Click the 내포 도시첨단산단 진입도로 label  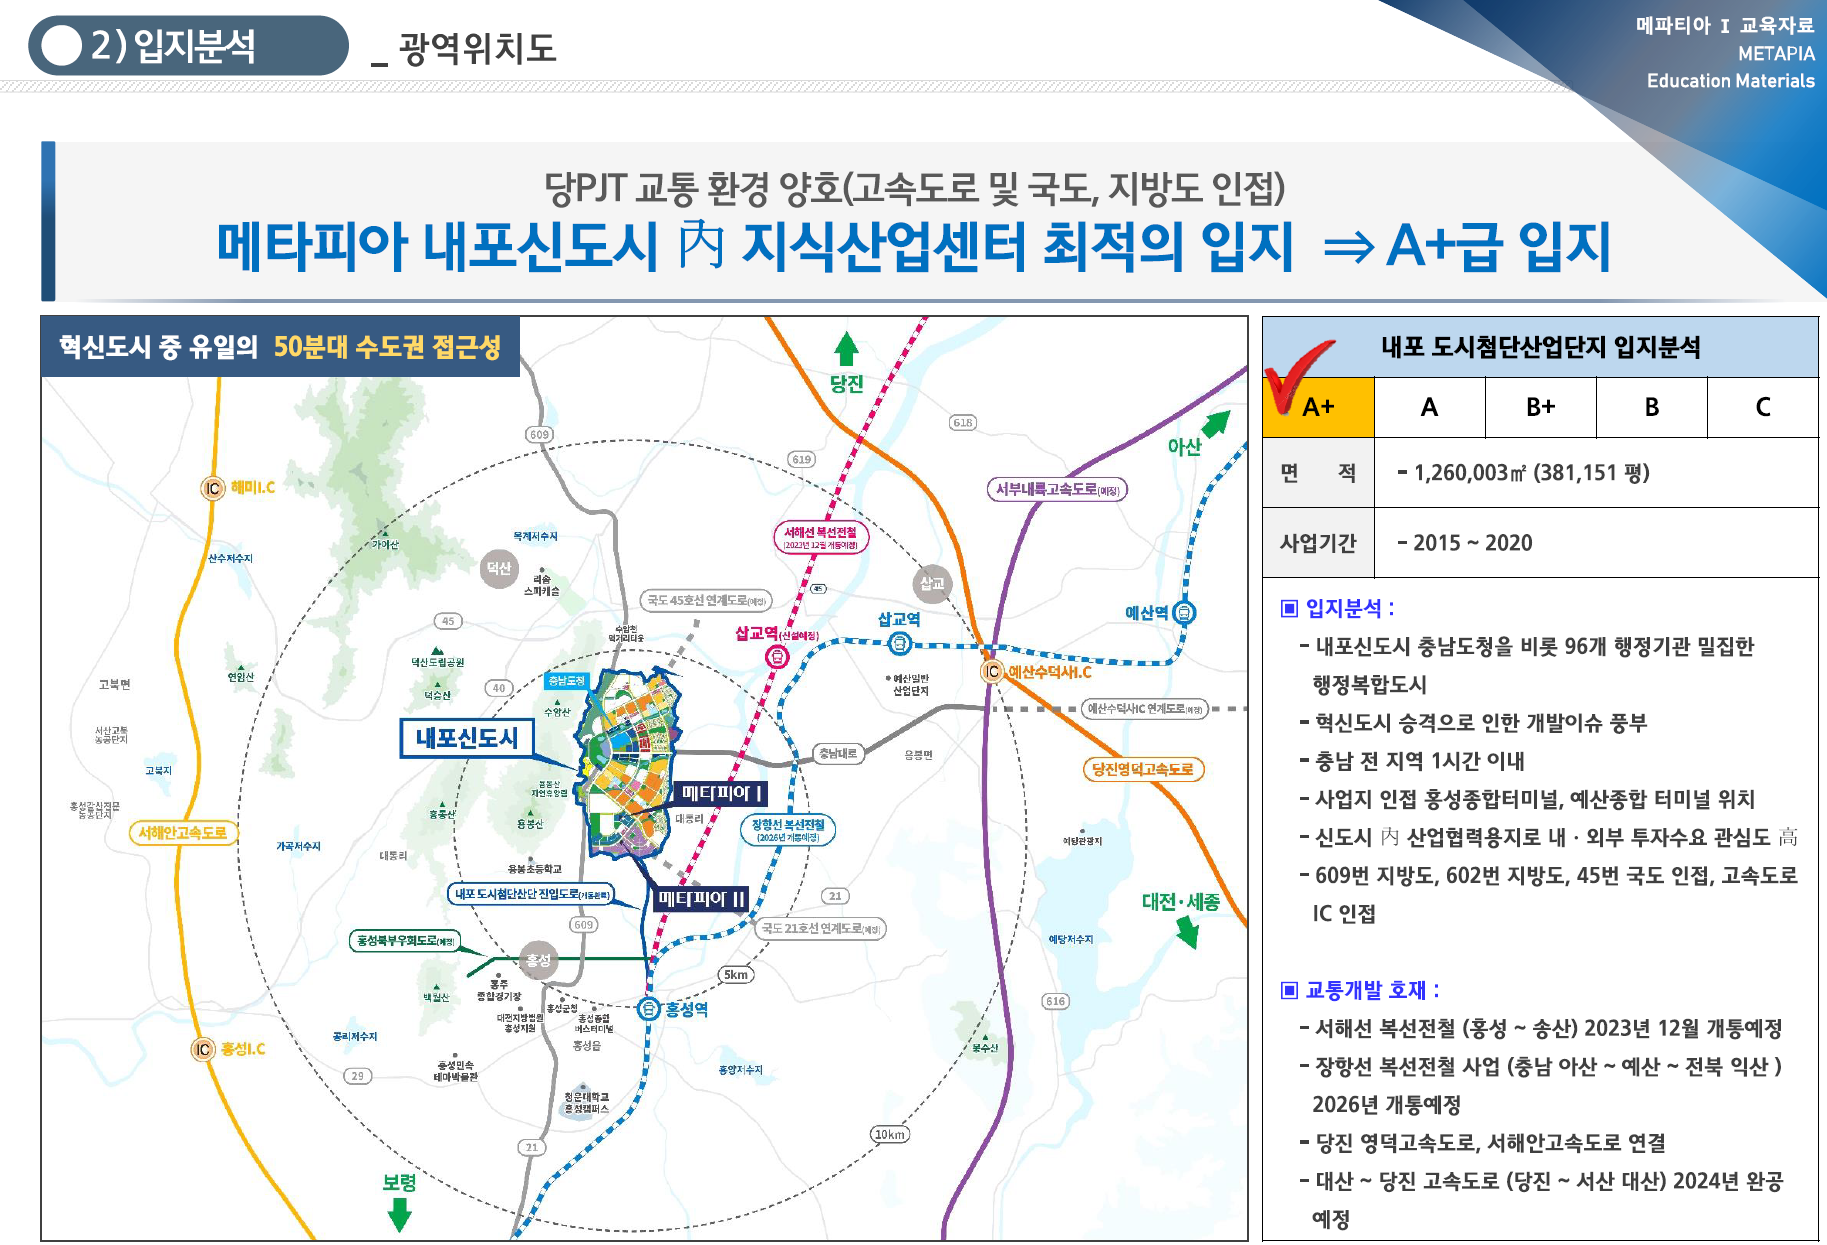531,894
